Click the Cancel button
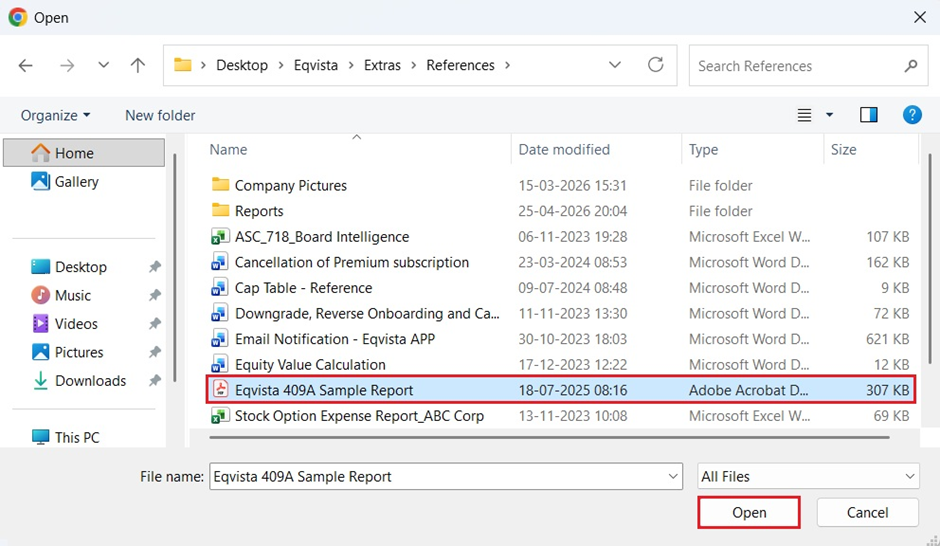The height and width of the screenshot is (546, 940). 867,512
